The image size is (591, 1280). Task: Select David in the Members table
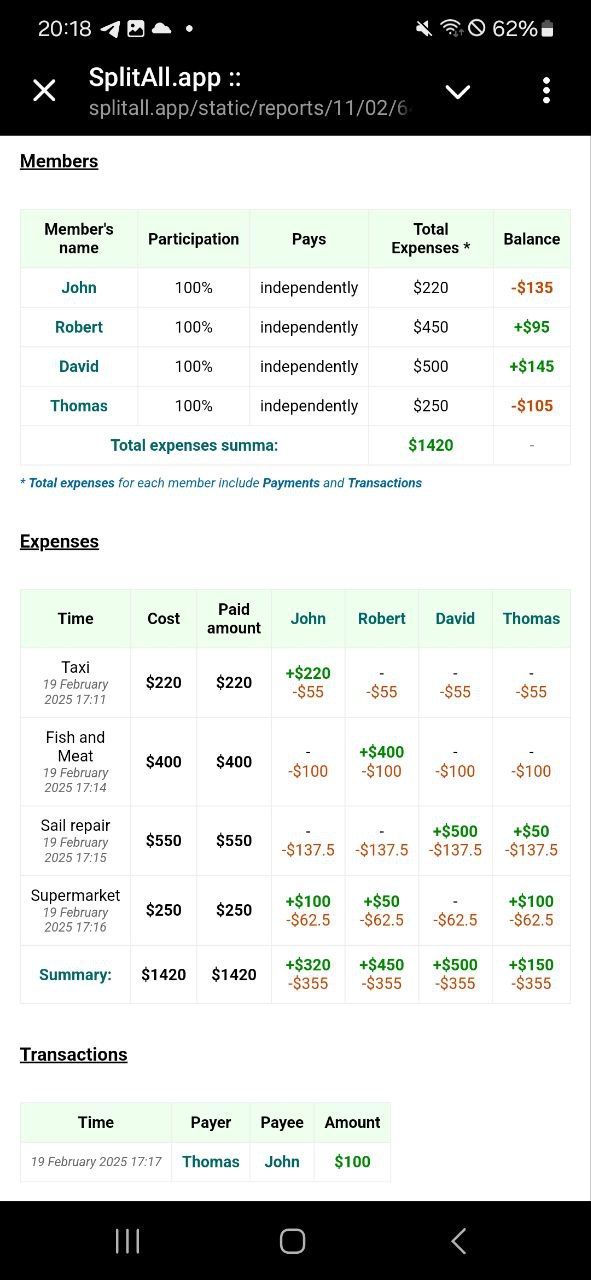click(x=79, y=366)
